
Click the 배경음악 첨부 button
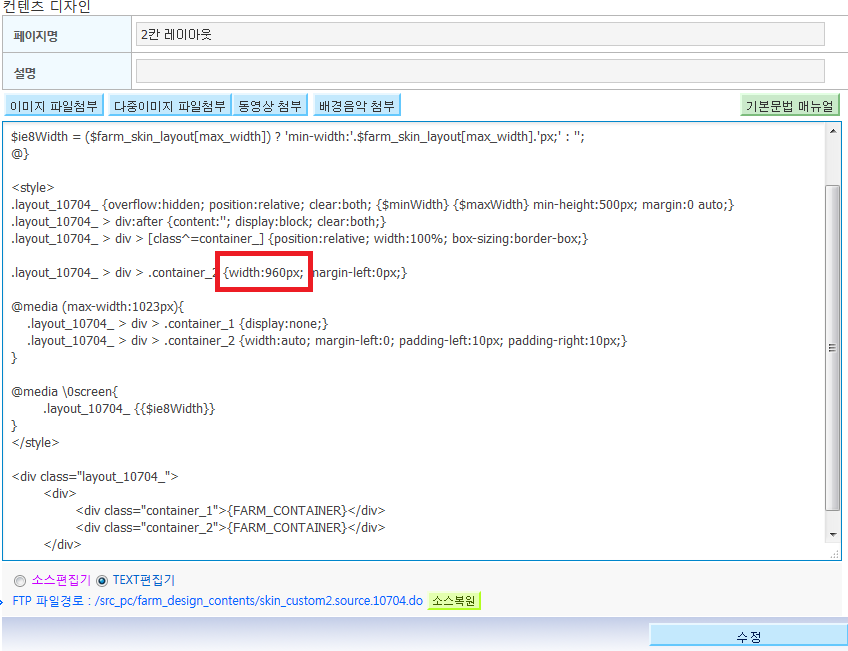click(x=356, y=105)
